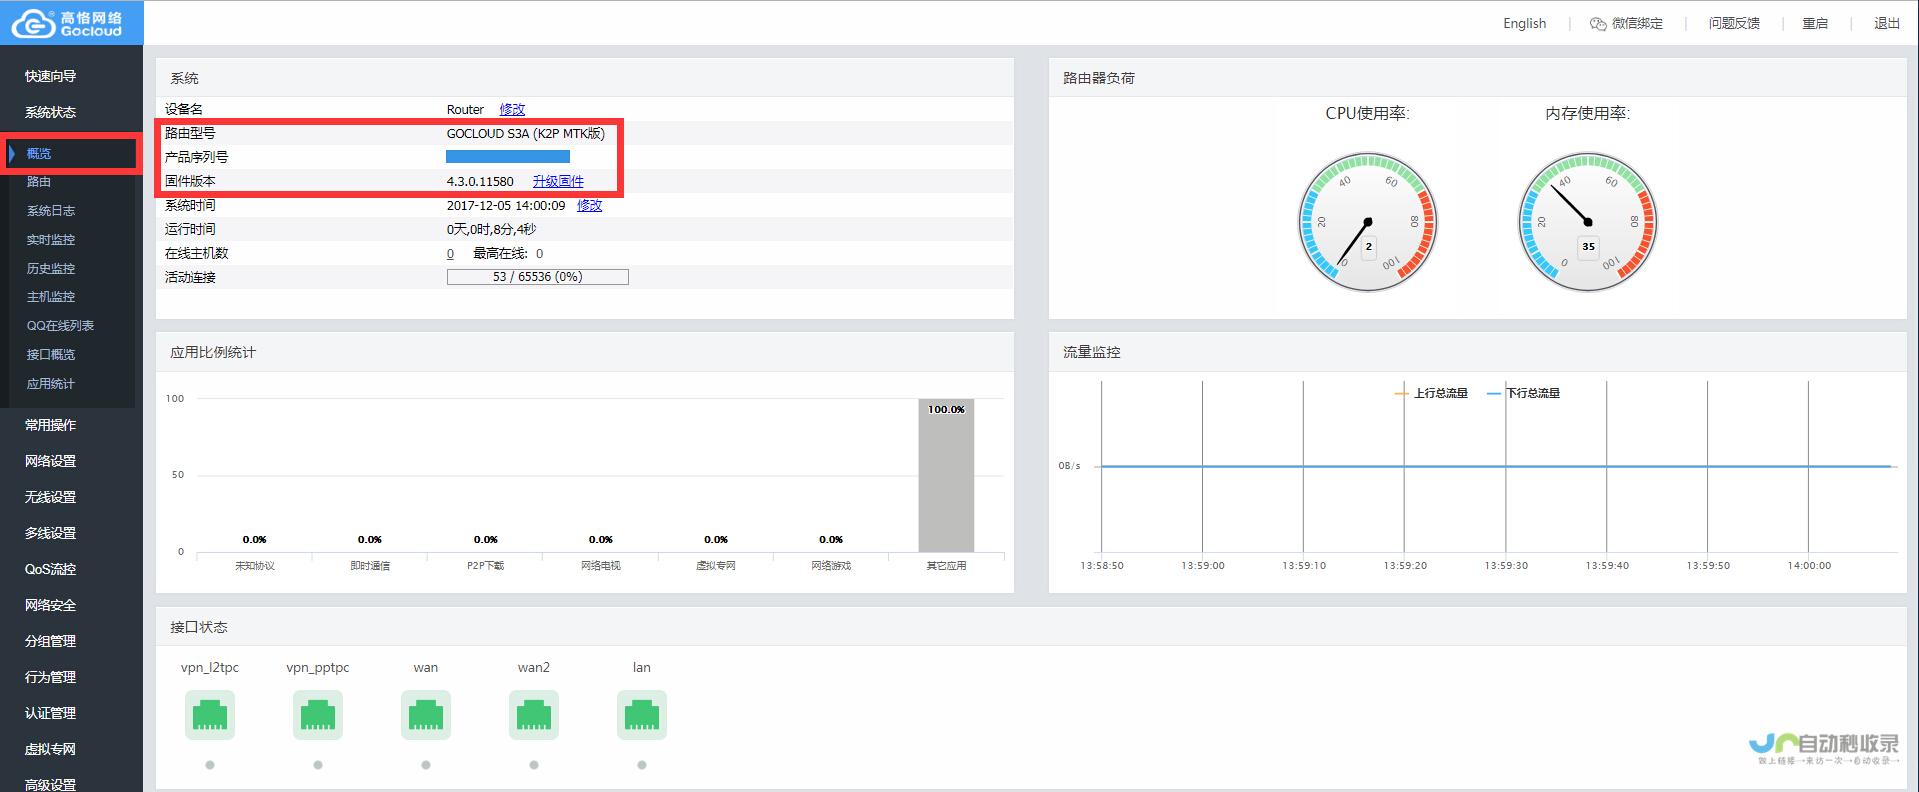Click online host count 0 link

point(450,254)
